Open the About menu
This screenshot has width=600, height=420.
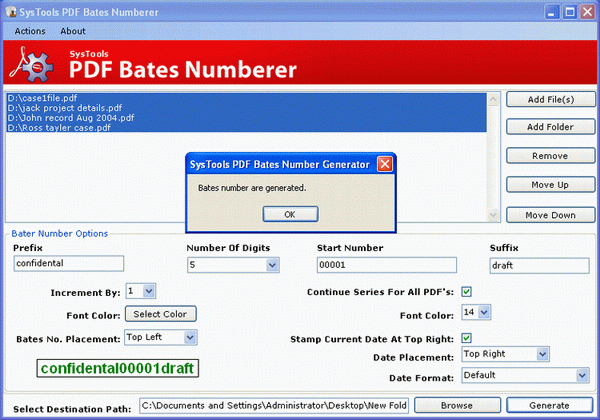point(73,31)
